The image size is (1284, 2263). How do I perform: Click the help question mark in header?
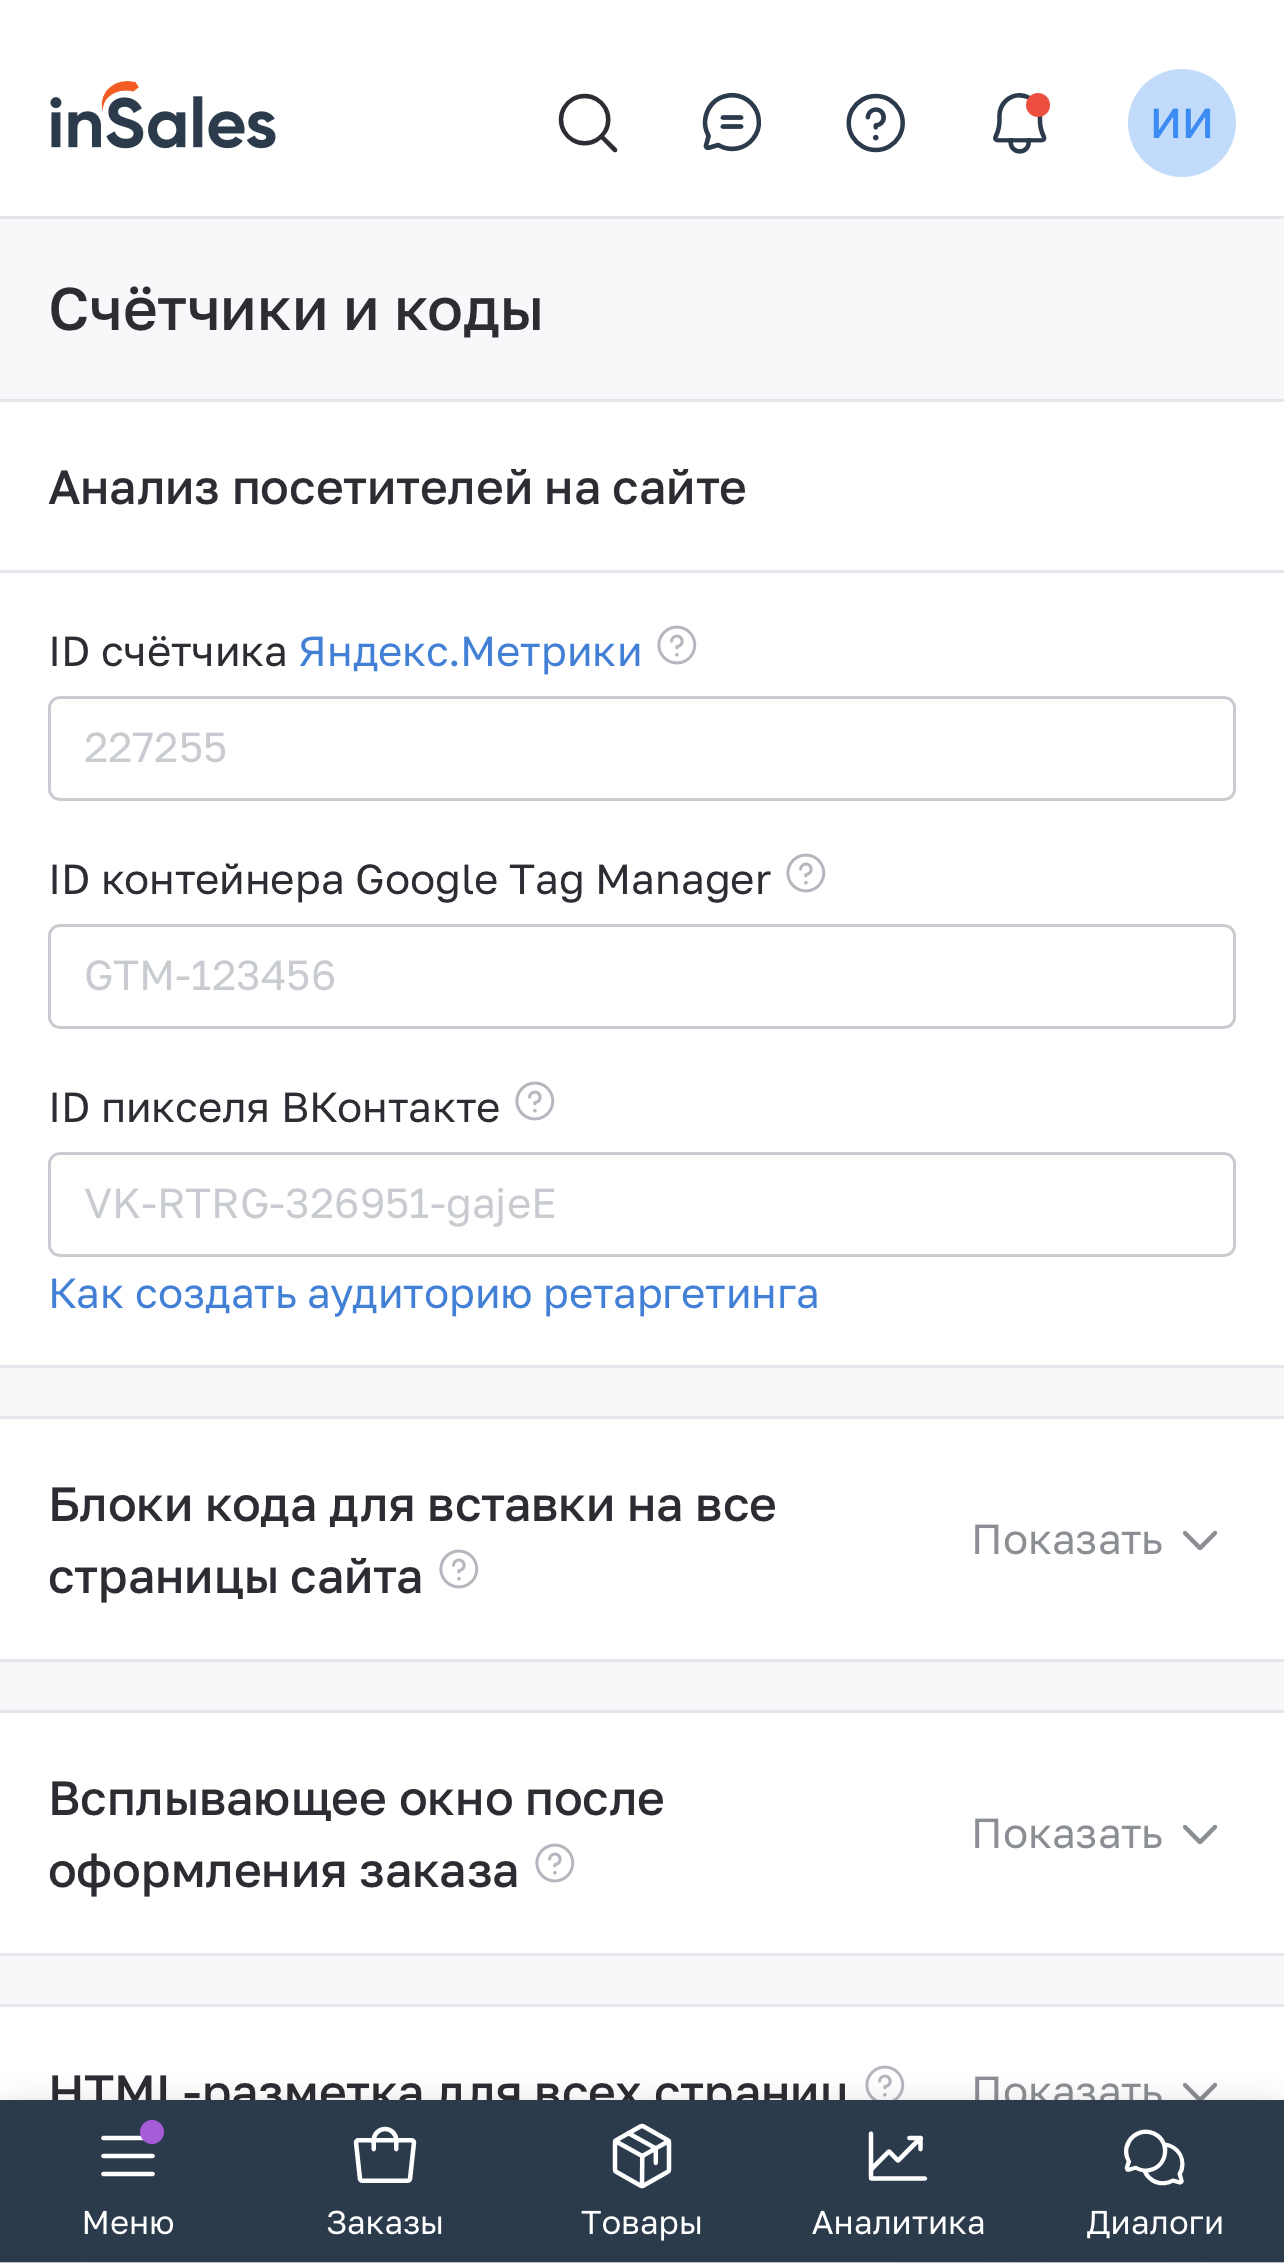tap(875, 123)
